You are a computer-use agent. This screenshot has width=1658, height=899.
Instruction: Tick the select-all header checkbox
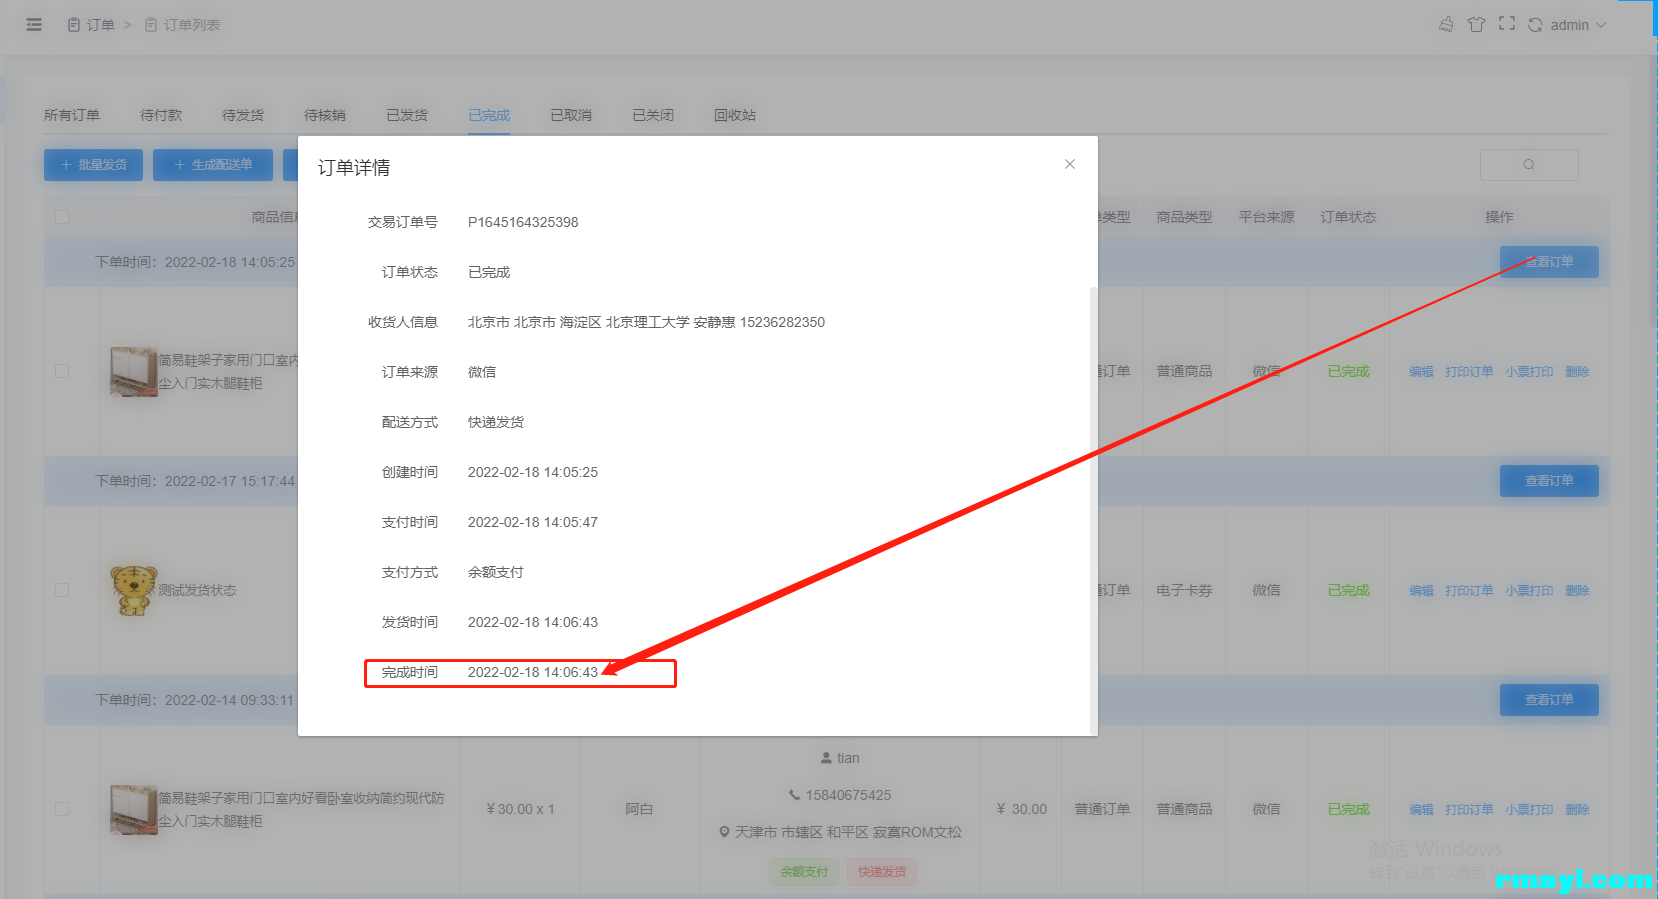click(x=62, y=217)
